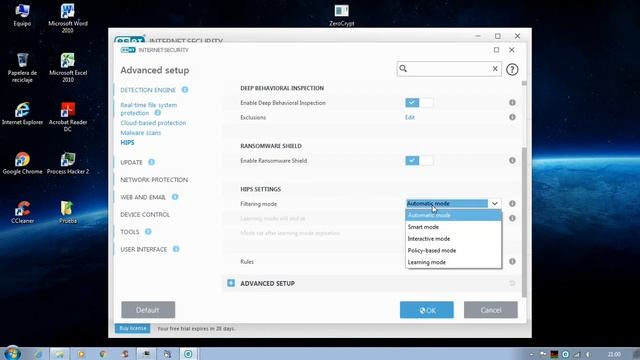Open the ESET icon in the taskbar
The width and height of the screenshot is (640, 360).
click(188, 353)
